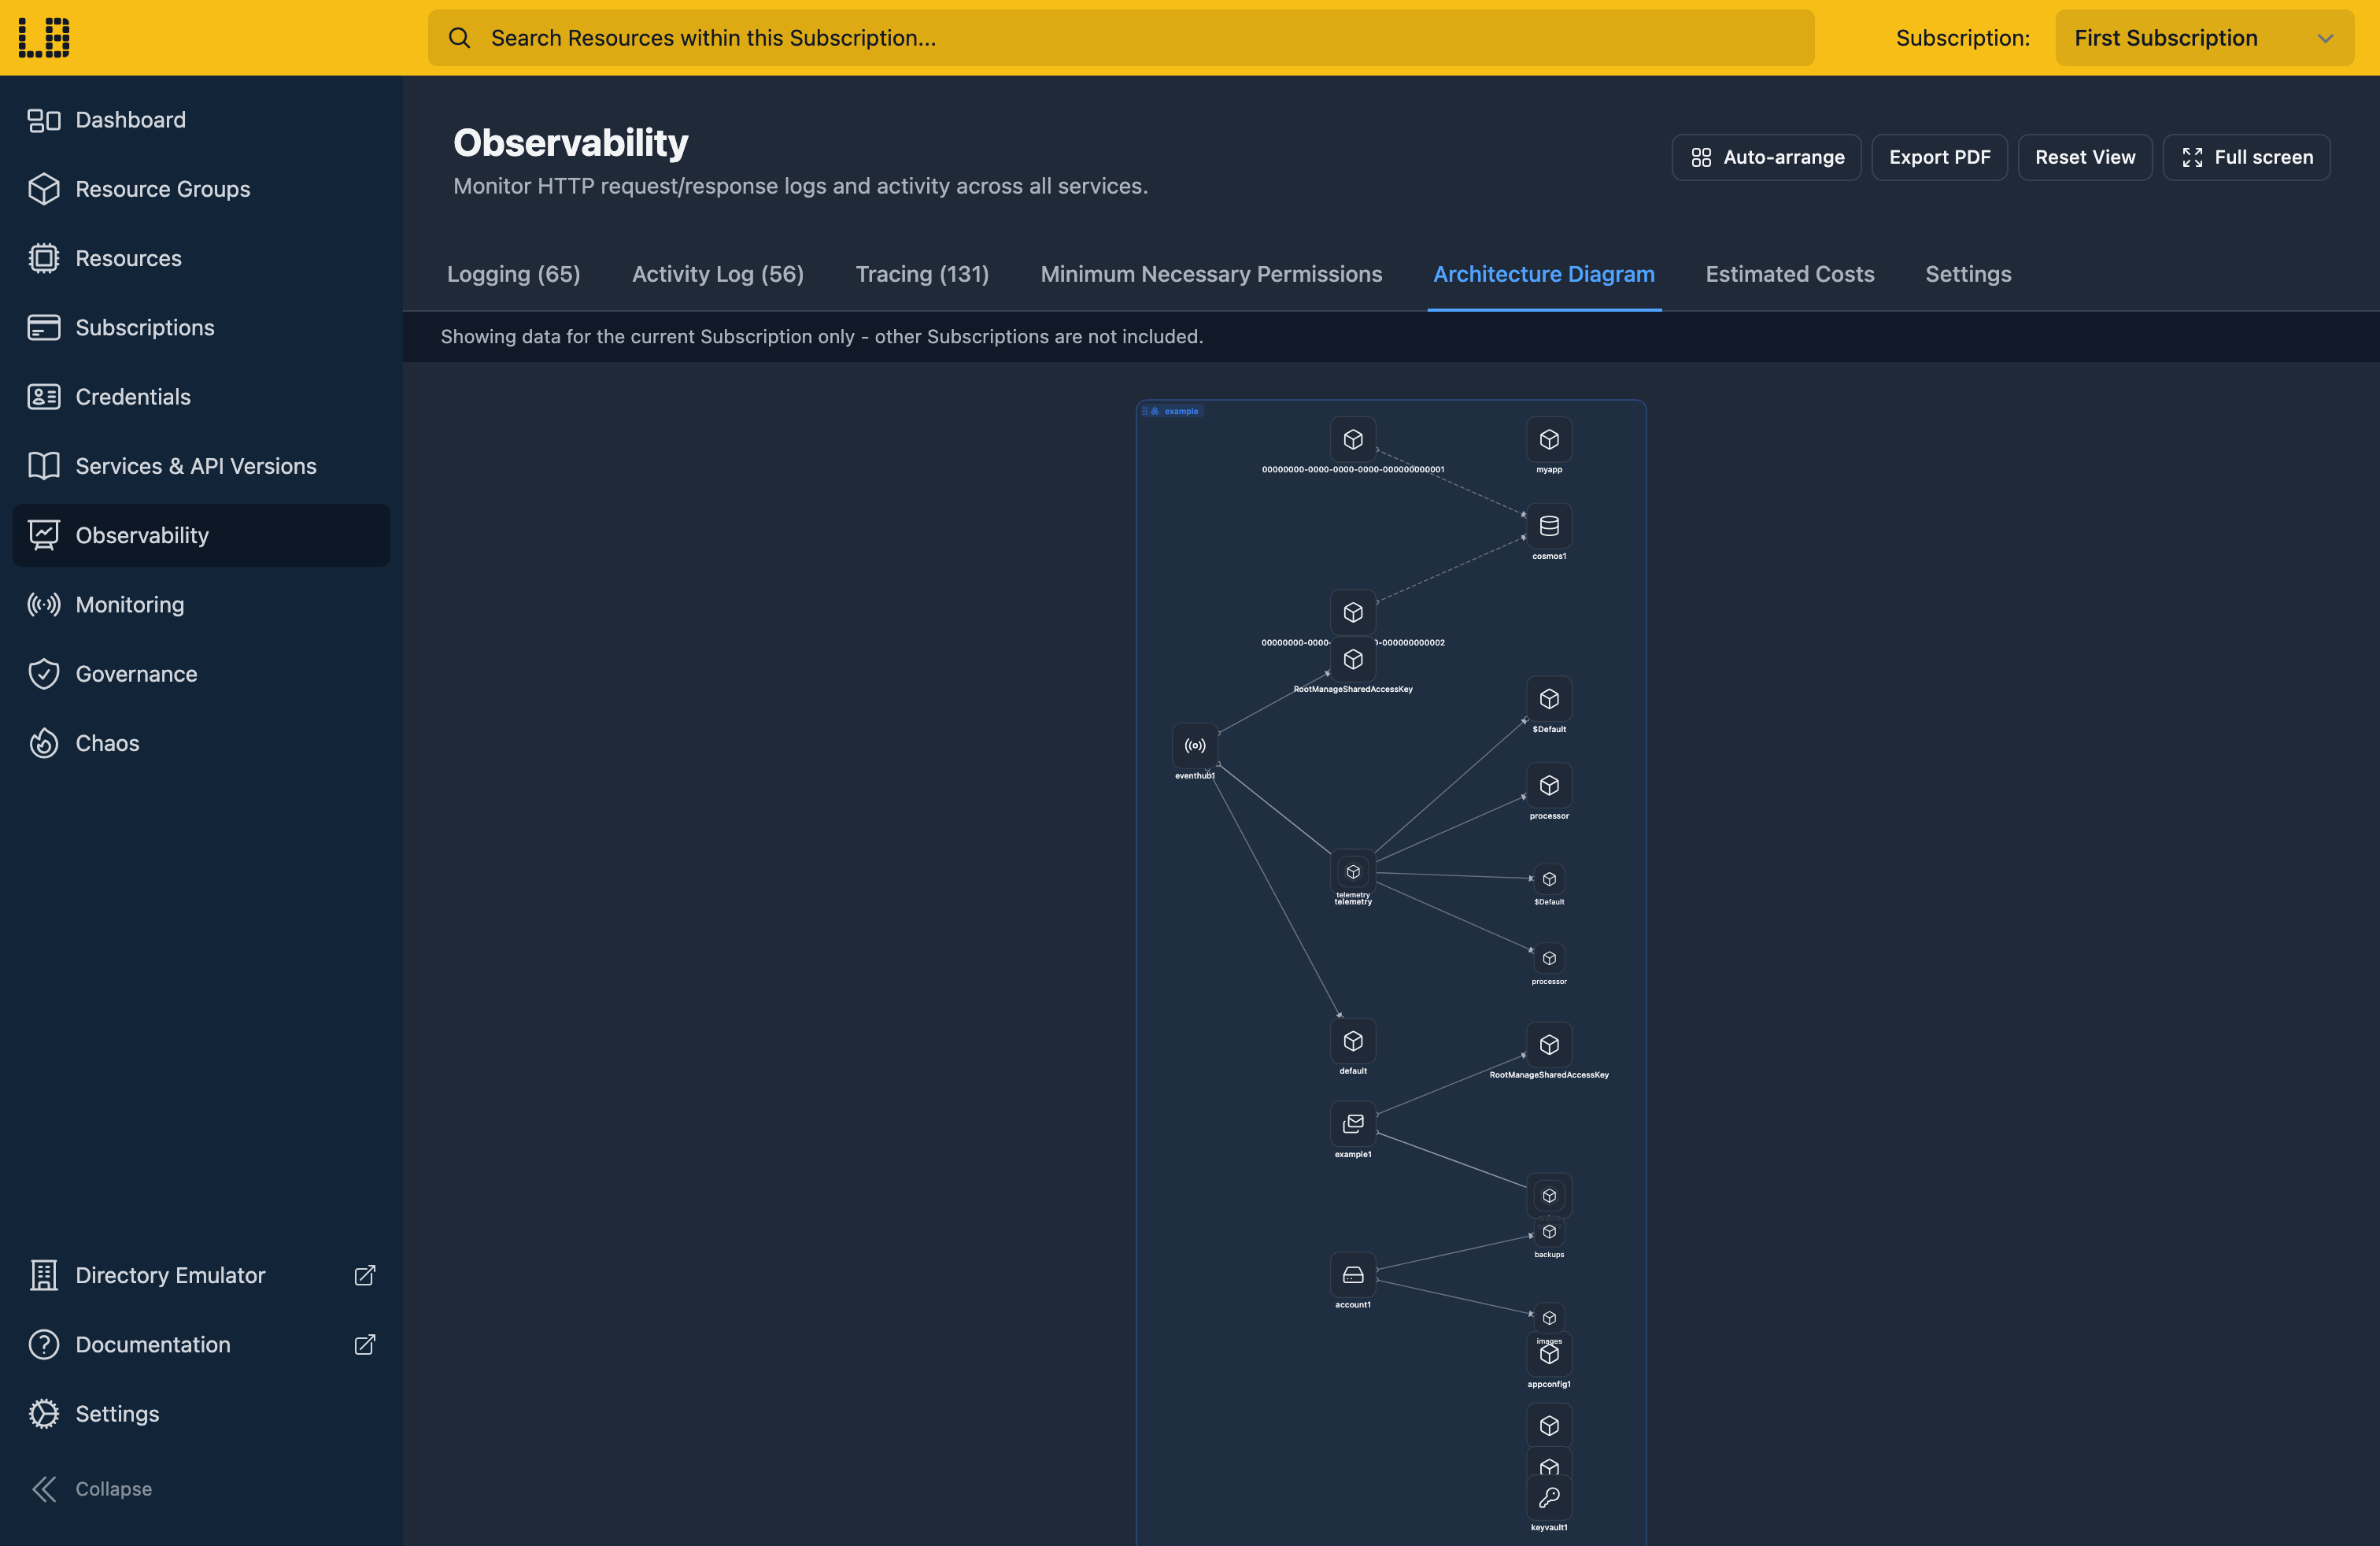Viewport: 2380px width, 1546px height.
Task: Select the images container node
Action: [1549, 1318]
